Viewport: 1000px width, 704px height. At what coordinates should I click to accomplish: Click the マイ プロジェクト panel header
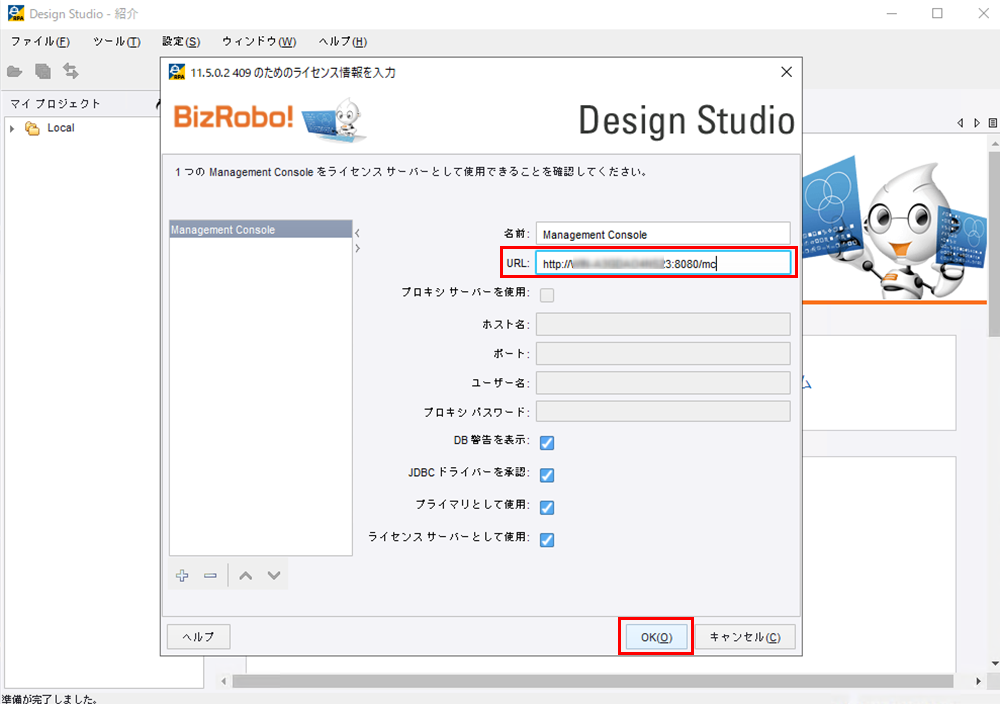coord(55,104)
